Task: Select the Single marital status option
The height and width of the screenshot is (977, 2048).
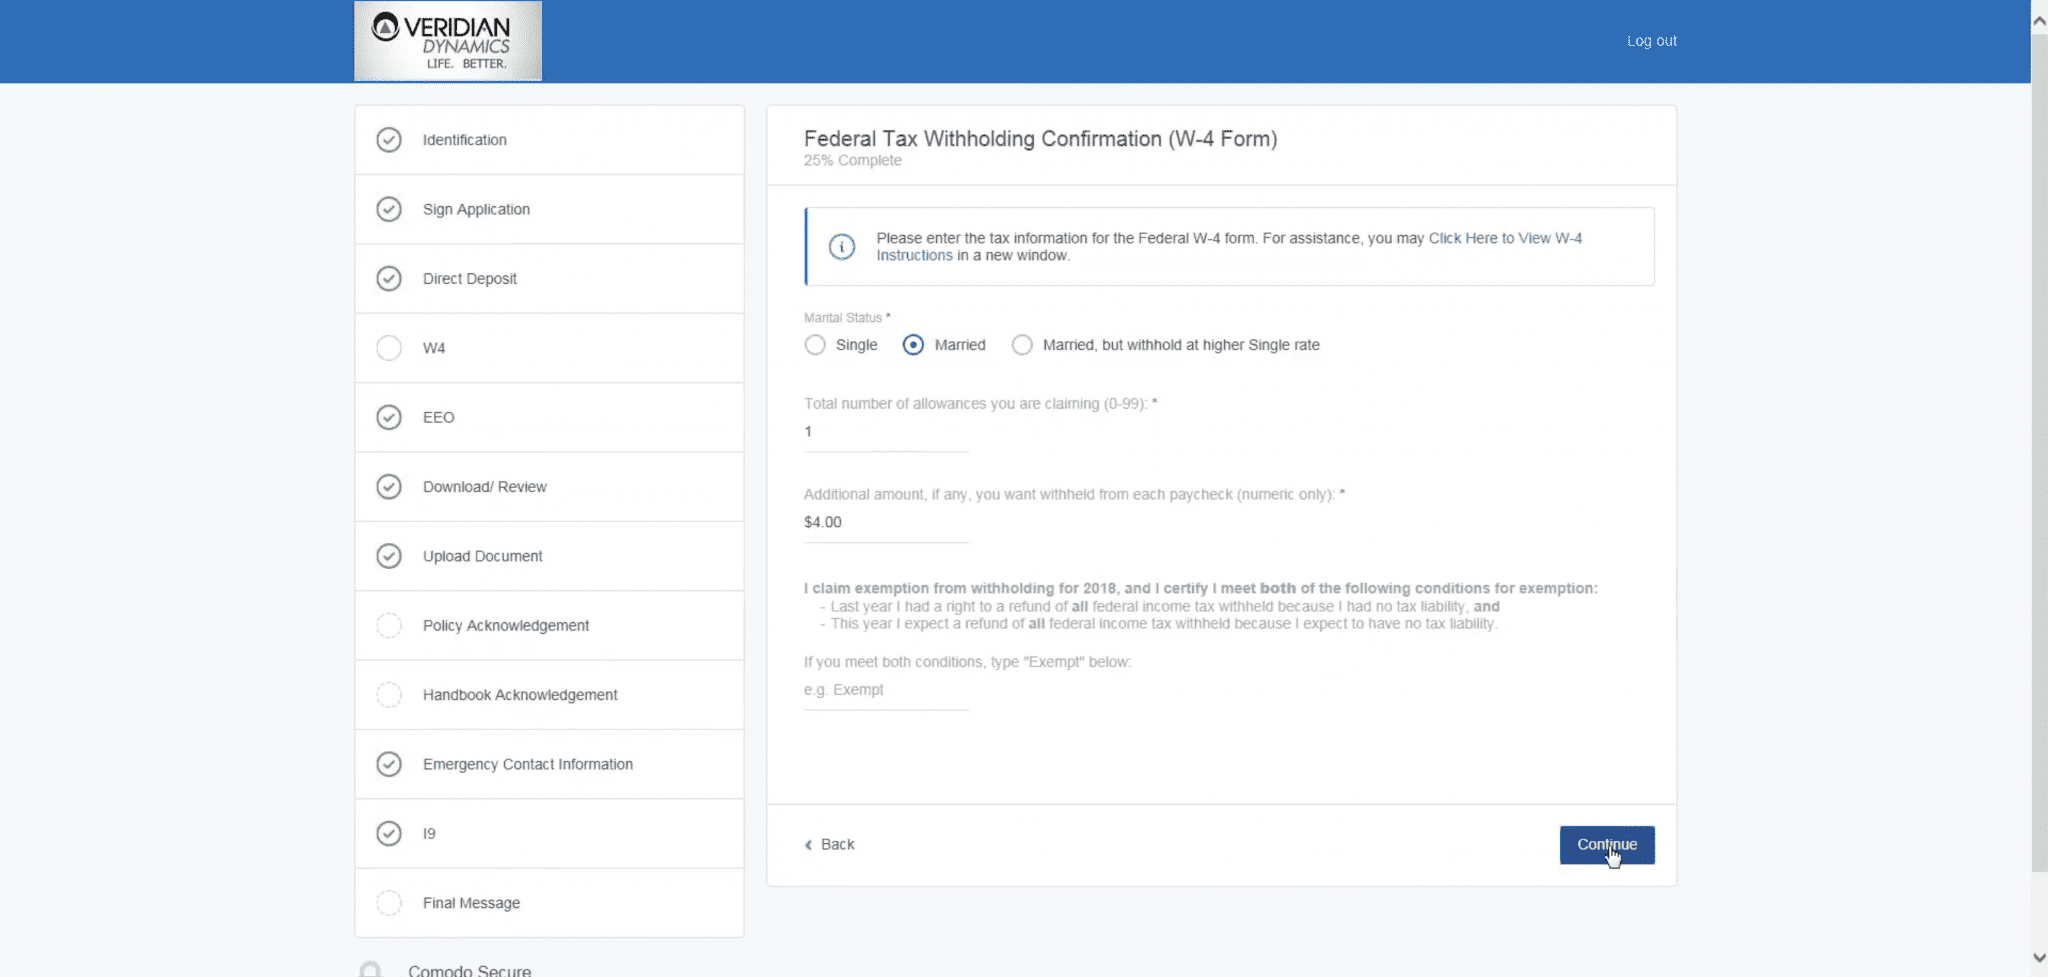Action: (815, 345)
